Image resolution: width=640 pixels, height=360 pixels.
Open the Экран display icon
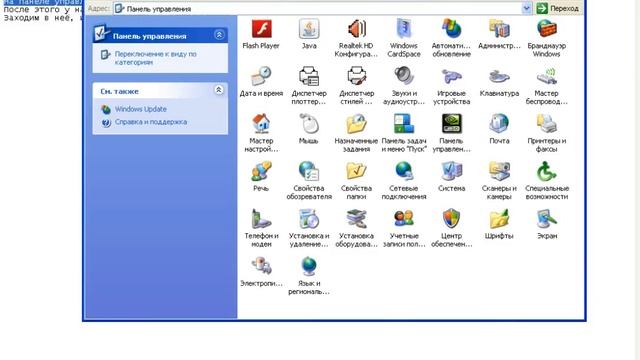pos(547,219)
